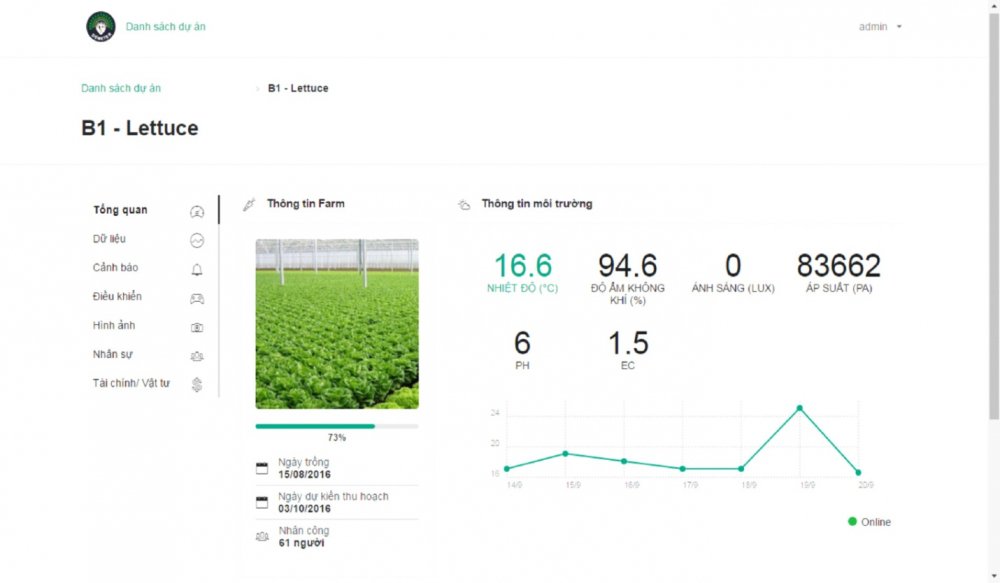Toggle the Online legend series
This screenshot has width=1000, height=583.
(869, 522)
